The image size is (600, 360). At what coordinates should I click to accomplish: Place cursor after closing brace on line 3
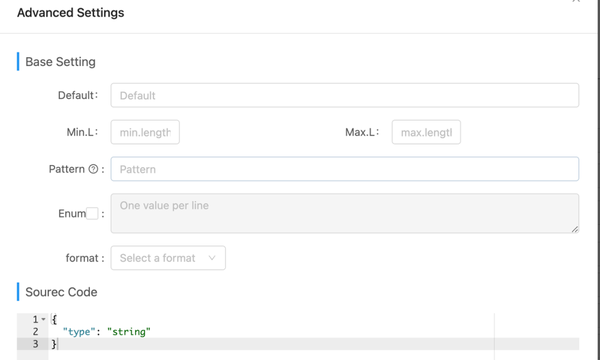click(58, 344)
